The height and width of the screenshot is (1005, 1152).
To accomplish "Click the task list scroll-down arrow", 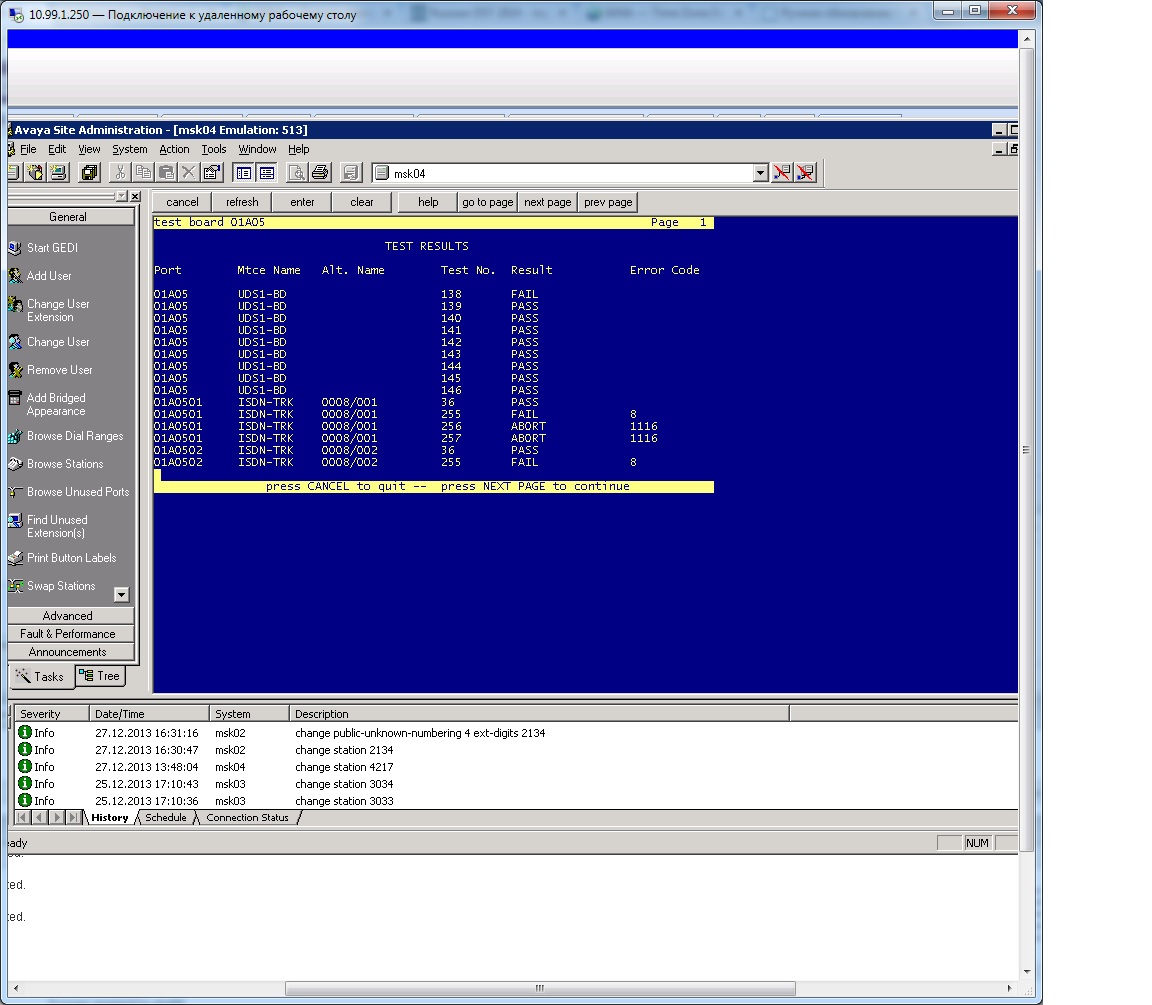I will 122,594.
